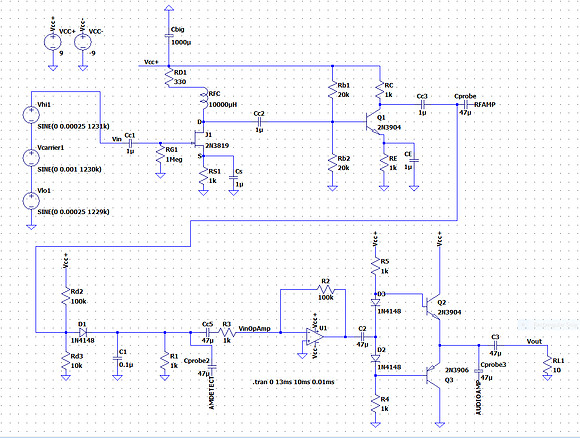This screenshot has height=438, width=580.
Task: Select the VCC- voltage source symbol
Action: coord(83,42)
